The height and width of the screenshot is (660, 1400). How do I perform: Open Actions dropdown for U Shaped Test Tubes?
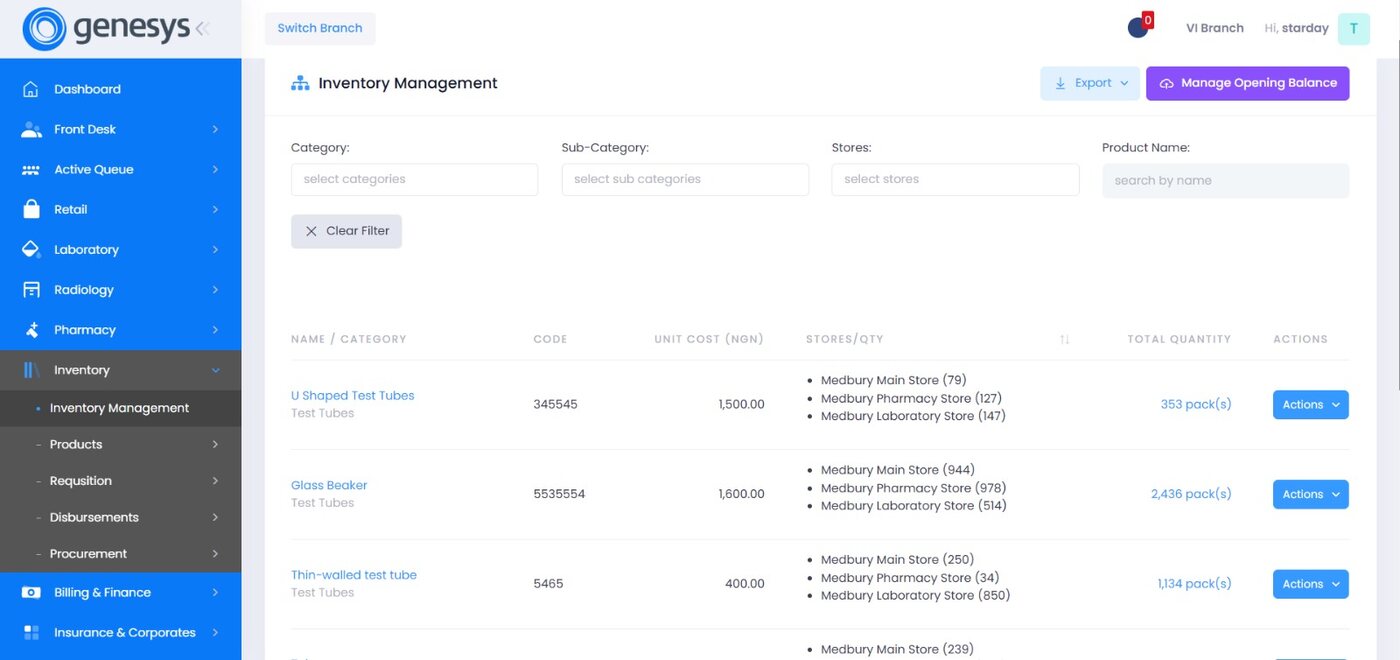click(1310, 405)
